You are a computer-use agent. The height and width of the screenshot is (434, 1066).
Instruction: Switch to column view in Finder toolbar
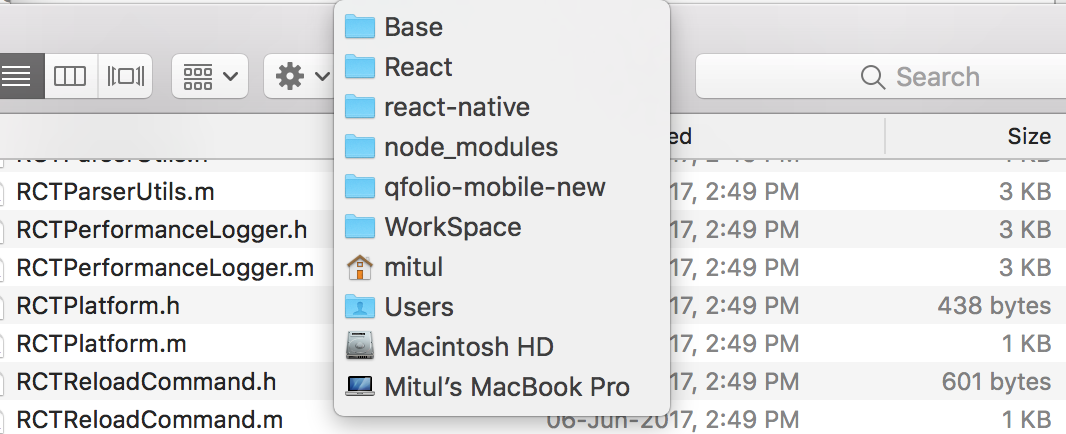coord(71,76)
